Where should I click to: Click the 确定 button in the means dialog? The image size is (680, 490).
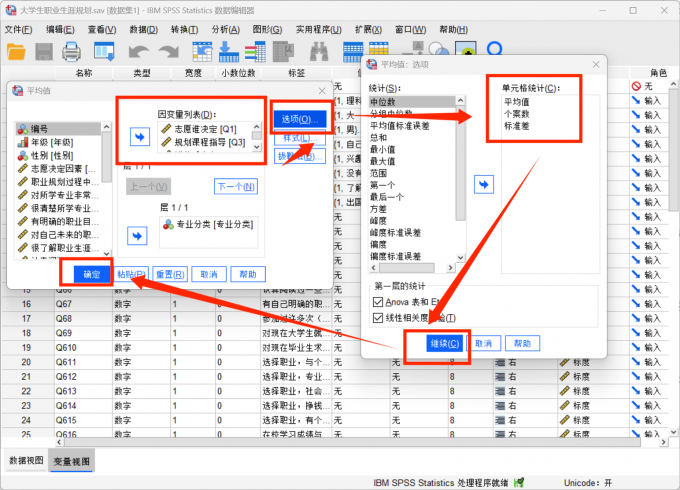coord(90,273)
